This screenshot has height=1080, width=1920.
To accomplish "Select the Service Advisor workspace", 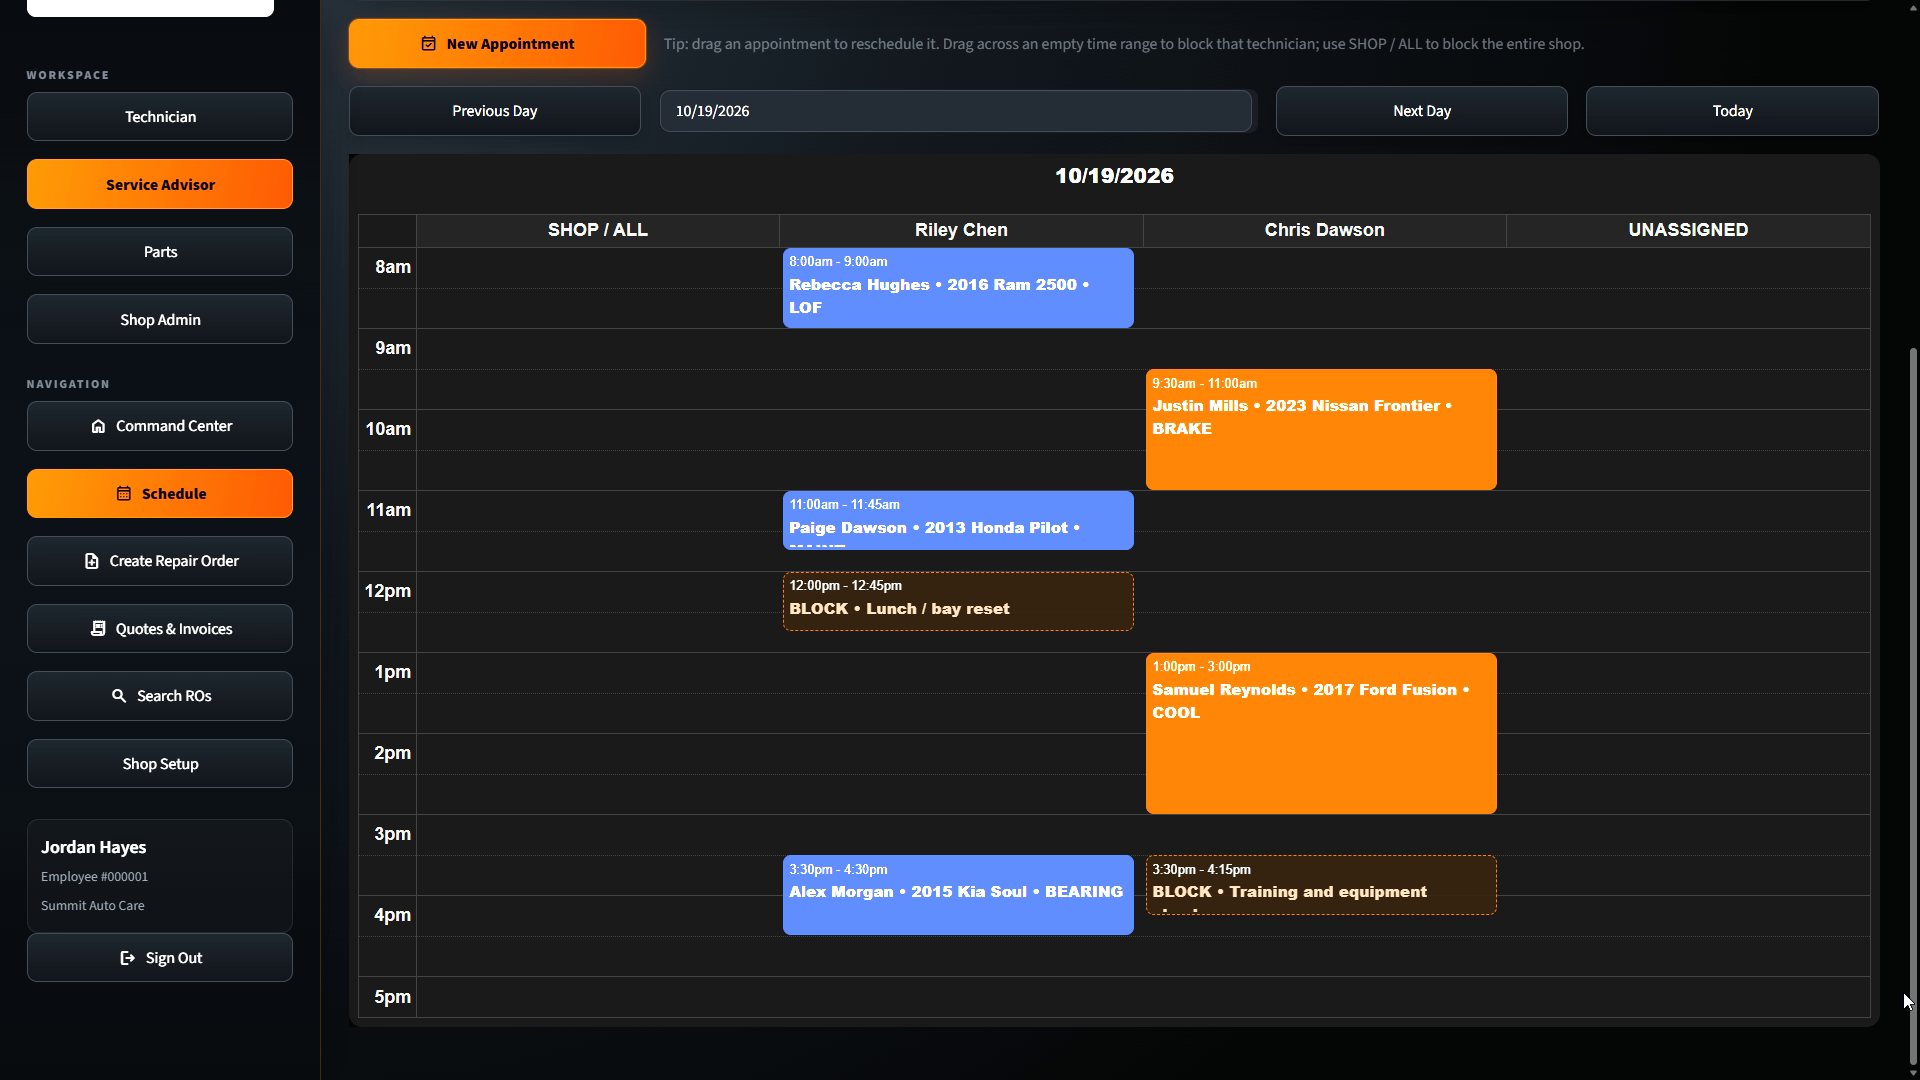I will [x=160, y=184].
